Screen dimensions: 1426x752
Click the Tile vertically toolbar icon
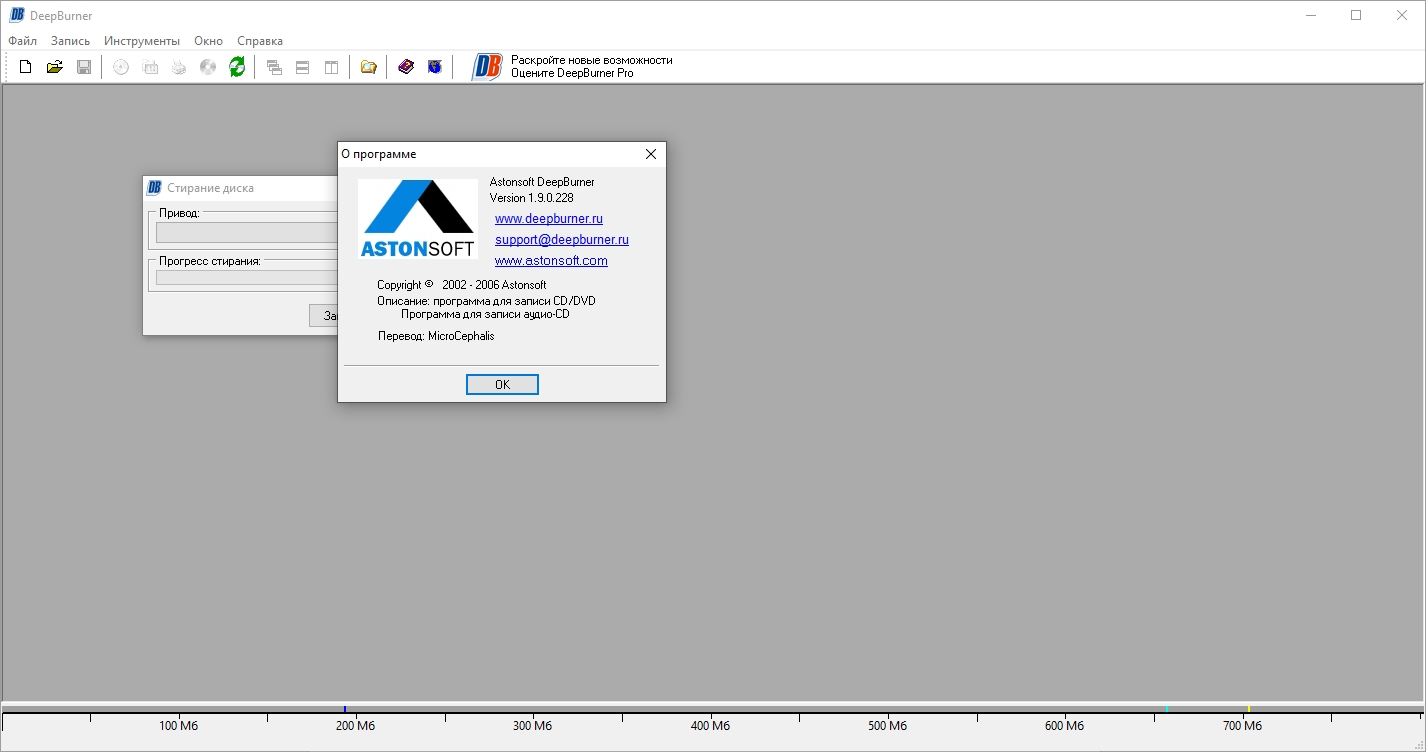[331, 67]
